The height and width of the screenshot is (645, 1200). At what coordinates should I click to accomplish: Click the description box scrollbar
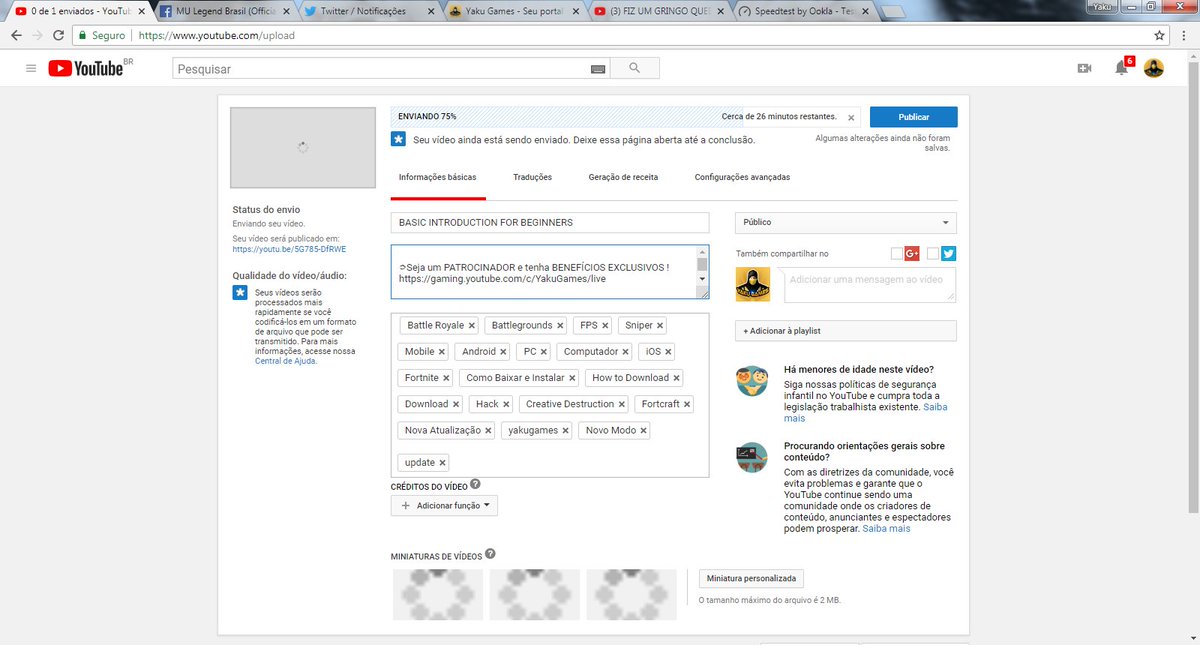[x=702, y=272]
